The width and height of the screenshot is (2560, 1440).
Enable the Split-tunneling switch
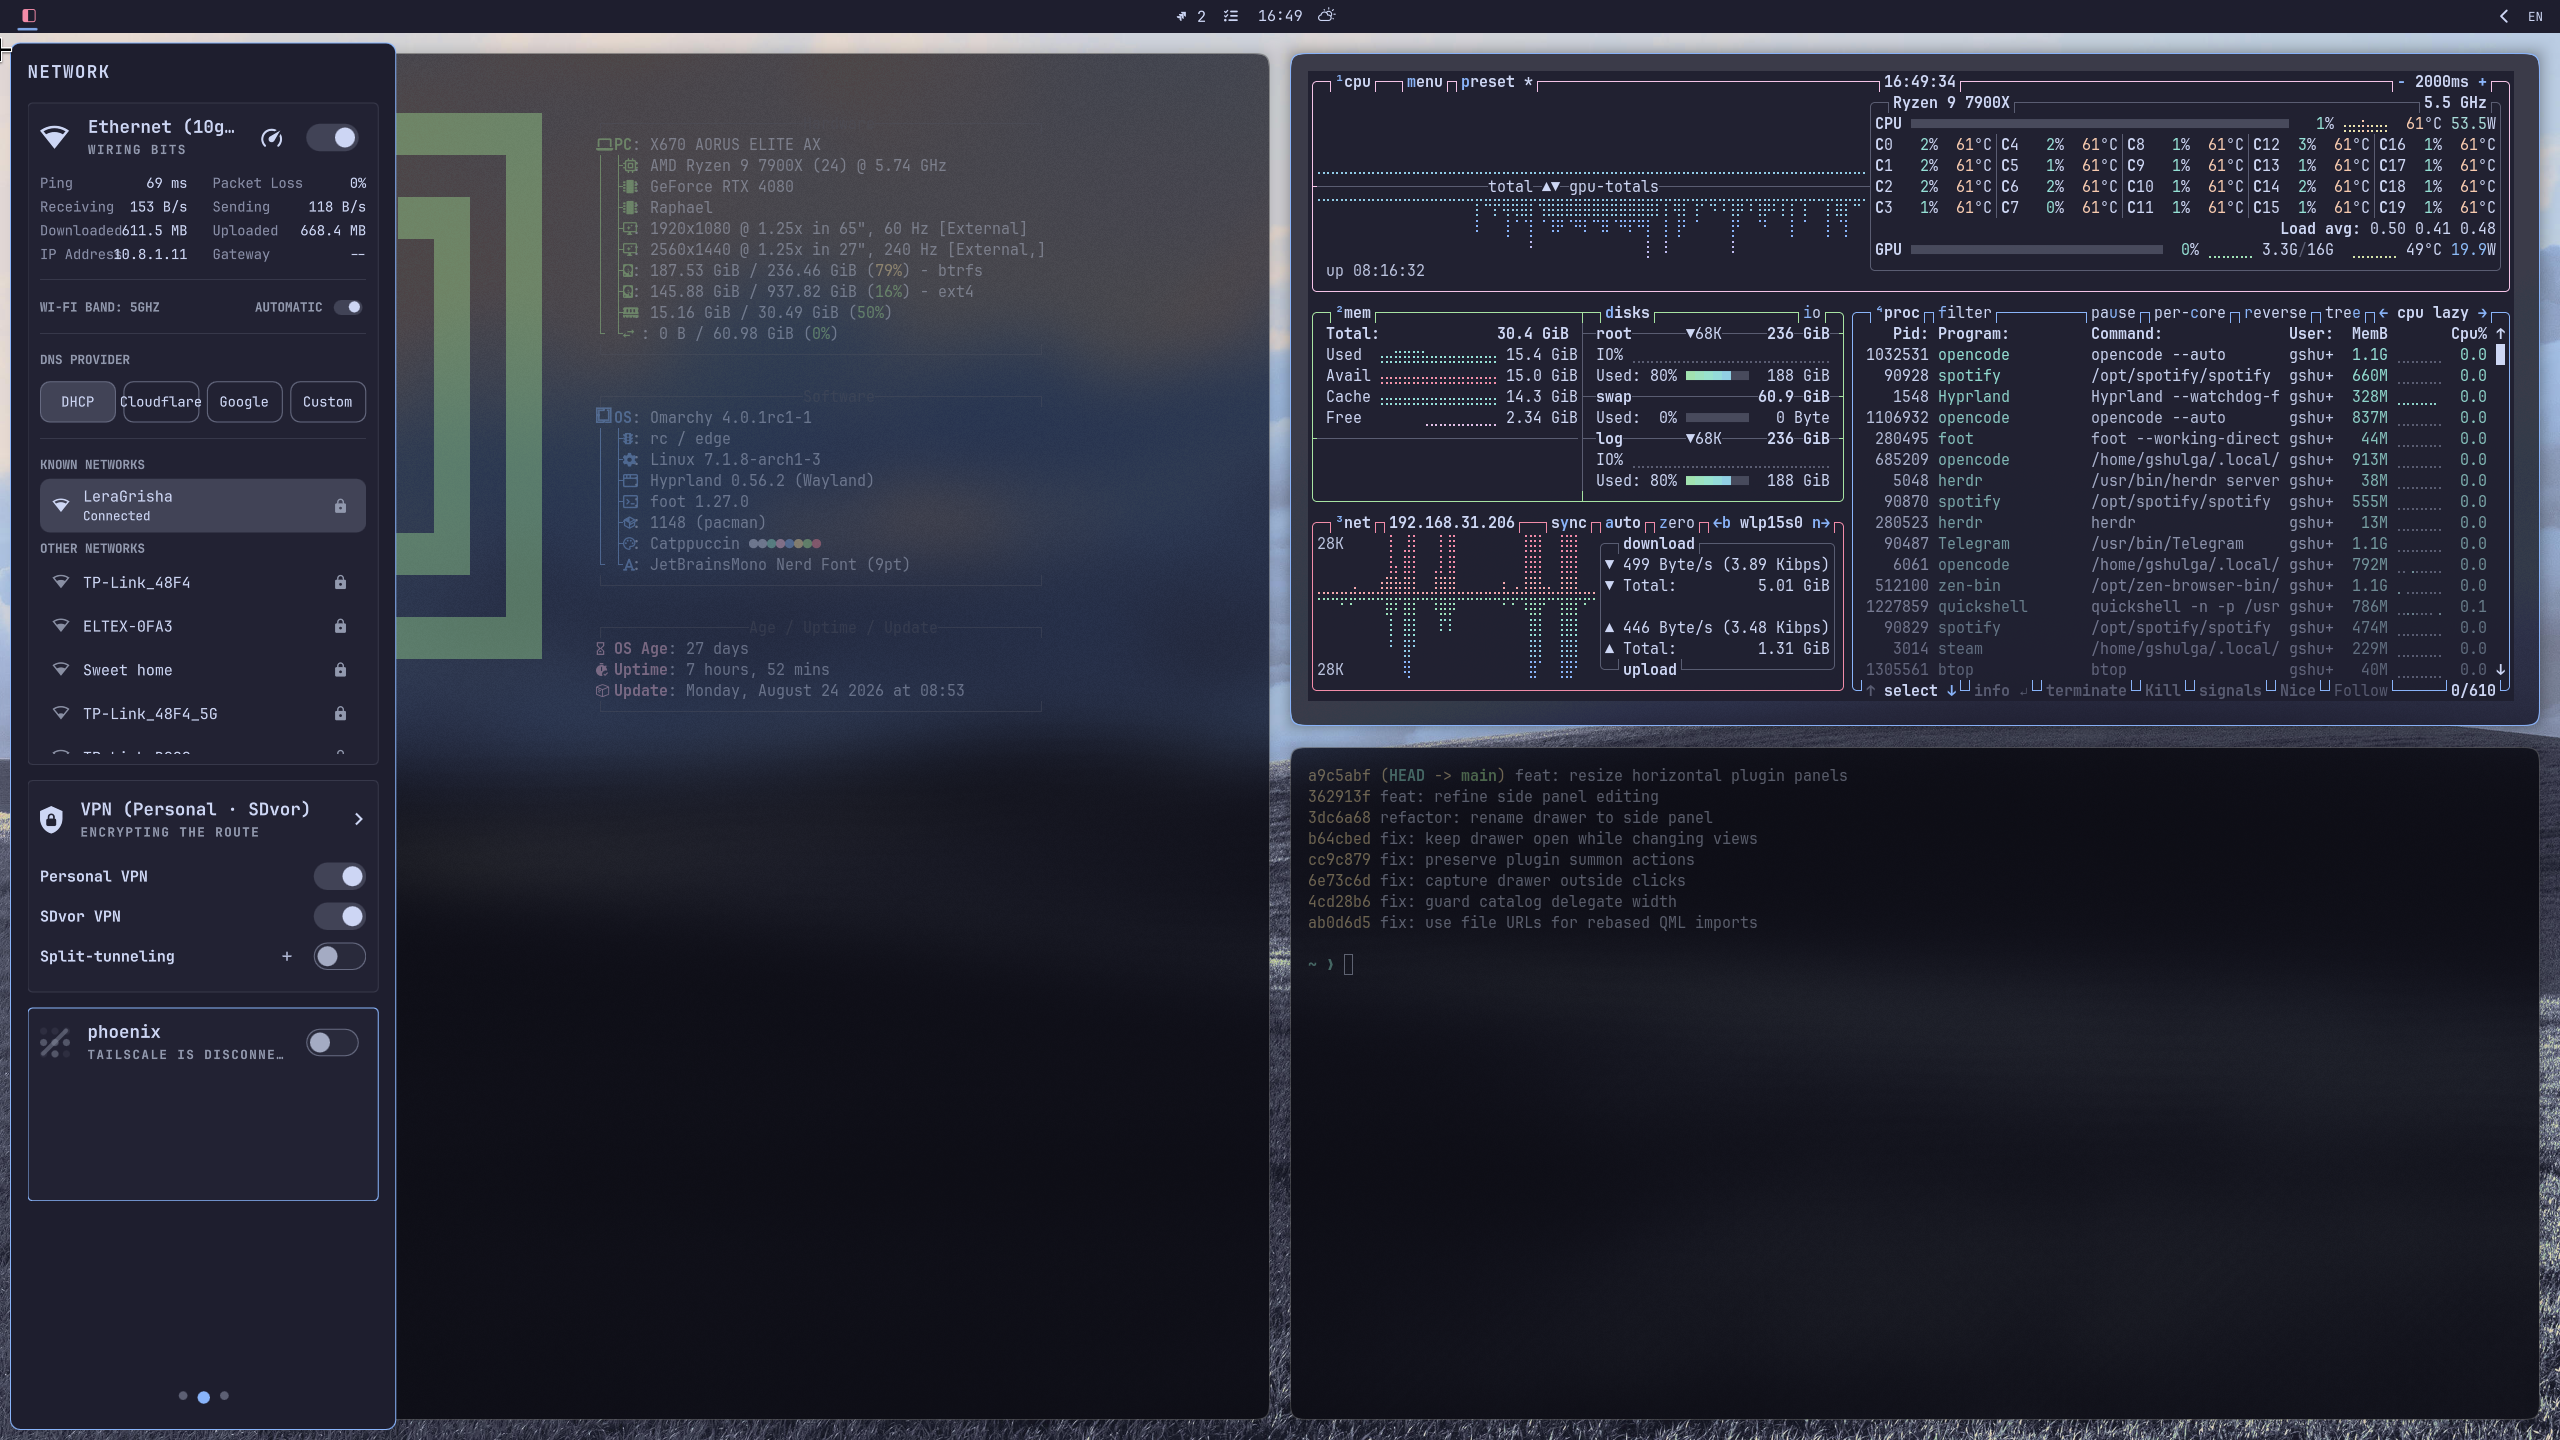coord(340,956)
